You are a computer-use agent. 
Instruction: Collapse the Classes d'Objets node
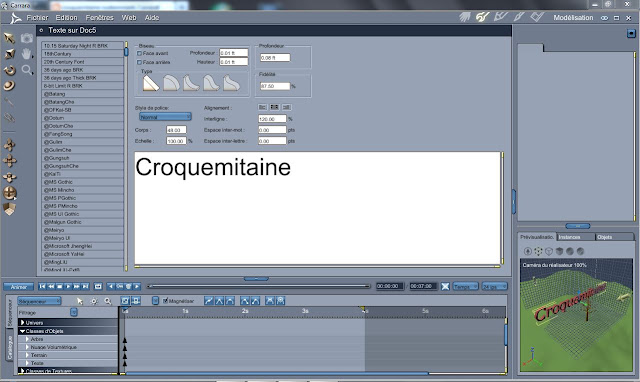point(22,331)
